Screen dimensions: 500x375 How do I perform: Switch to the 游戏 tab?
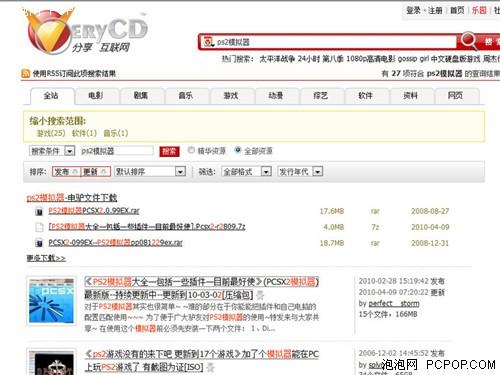tap(231, 96)
